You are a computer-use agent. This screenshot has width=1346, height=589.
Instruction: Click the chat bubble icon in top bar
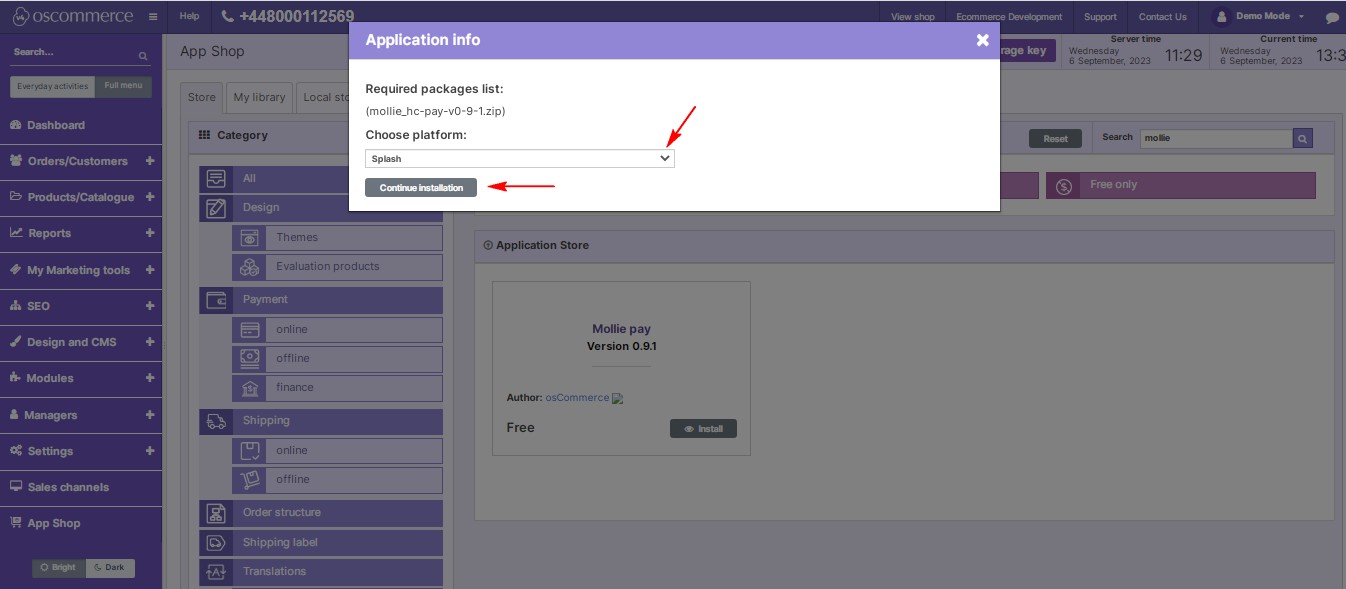pos(1332,17)
